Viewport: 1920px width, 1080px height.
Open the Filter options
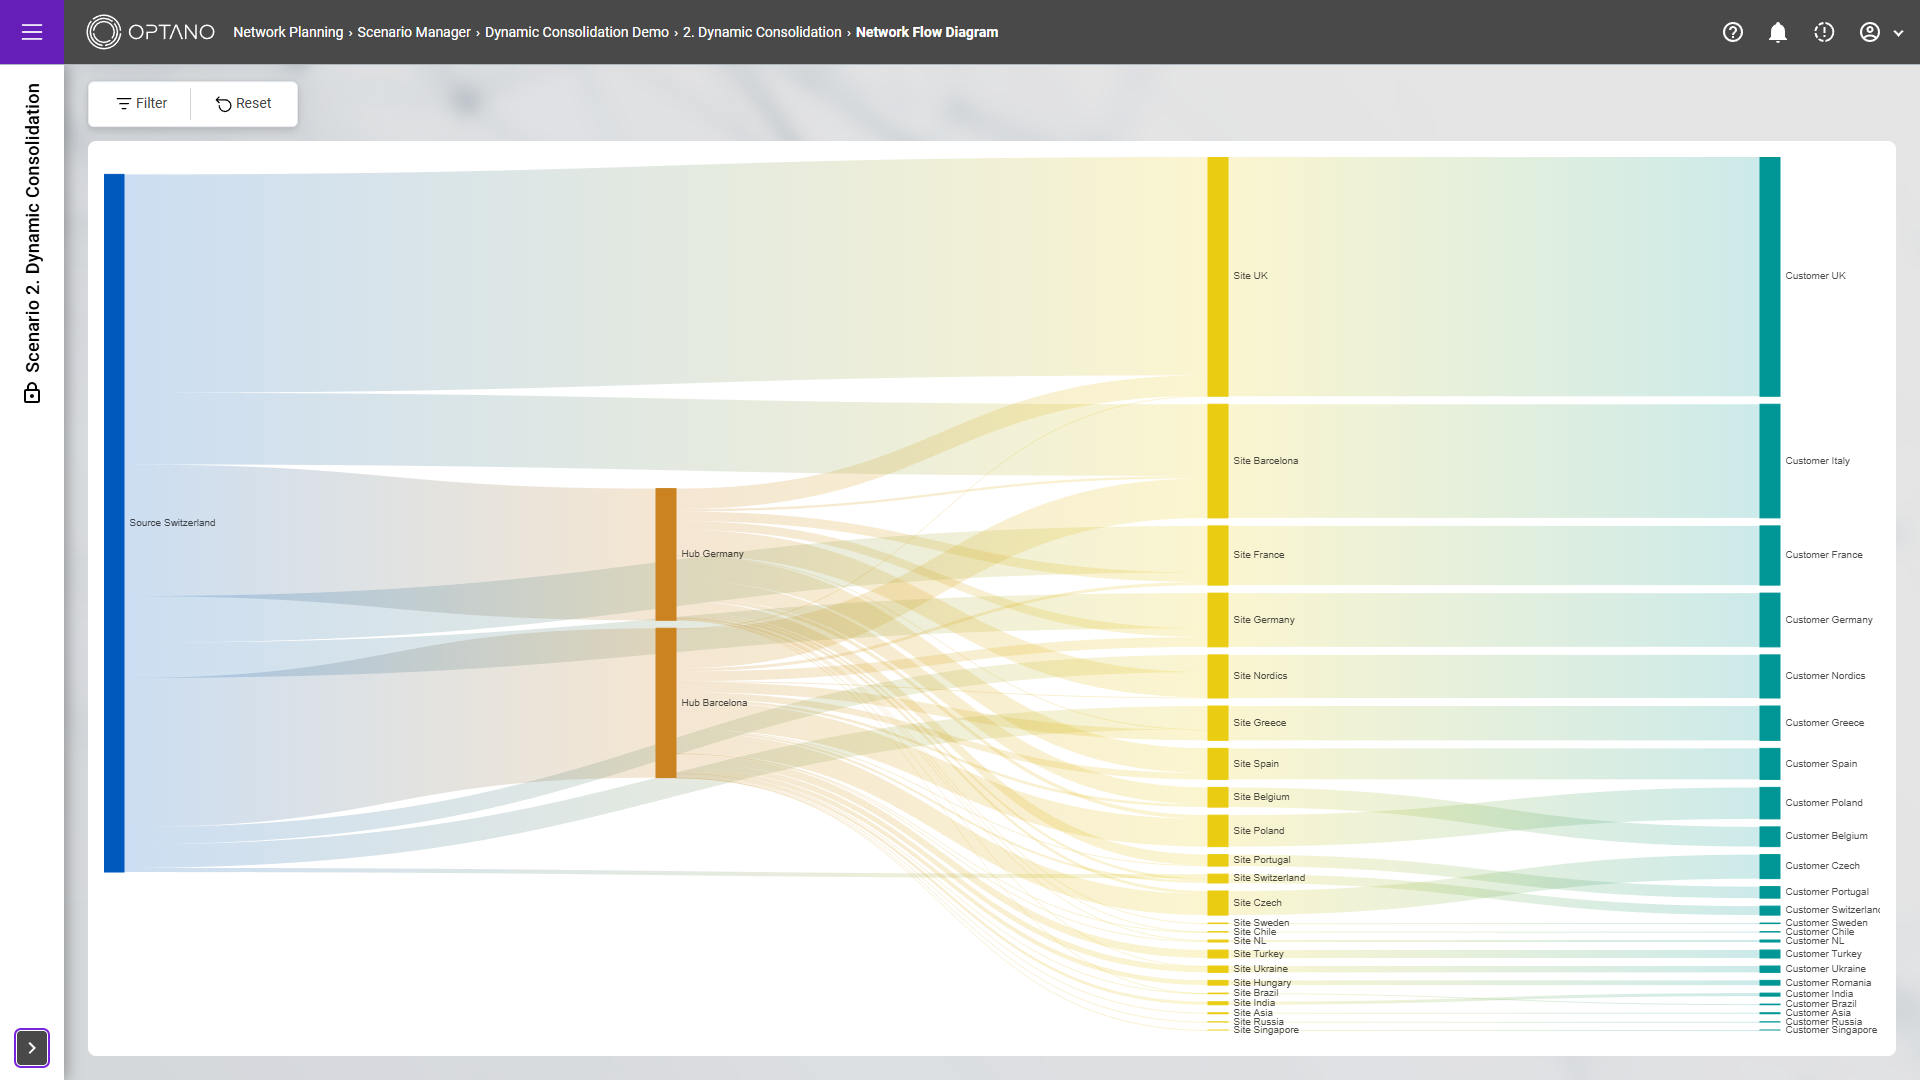point(141,103)
